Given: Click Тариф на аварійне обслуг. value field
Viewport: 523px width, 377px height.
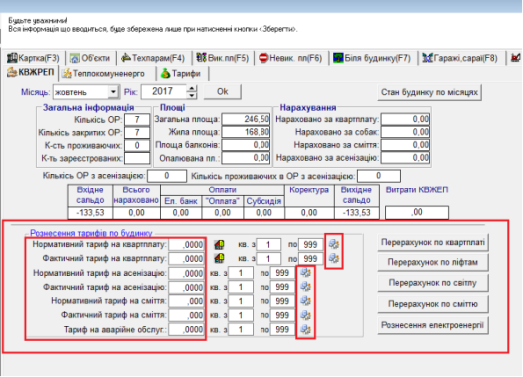Looking at the screenshot, I should [x=186, y=330].
